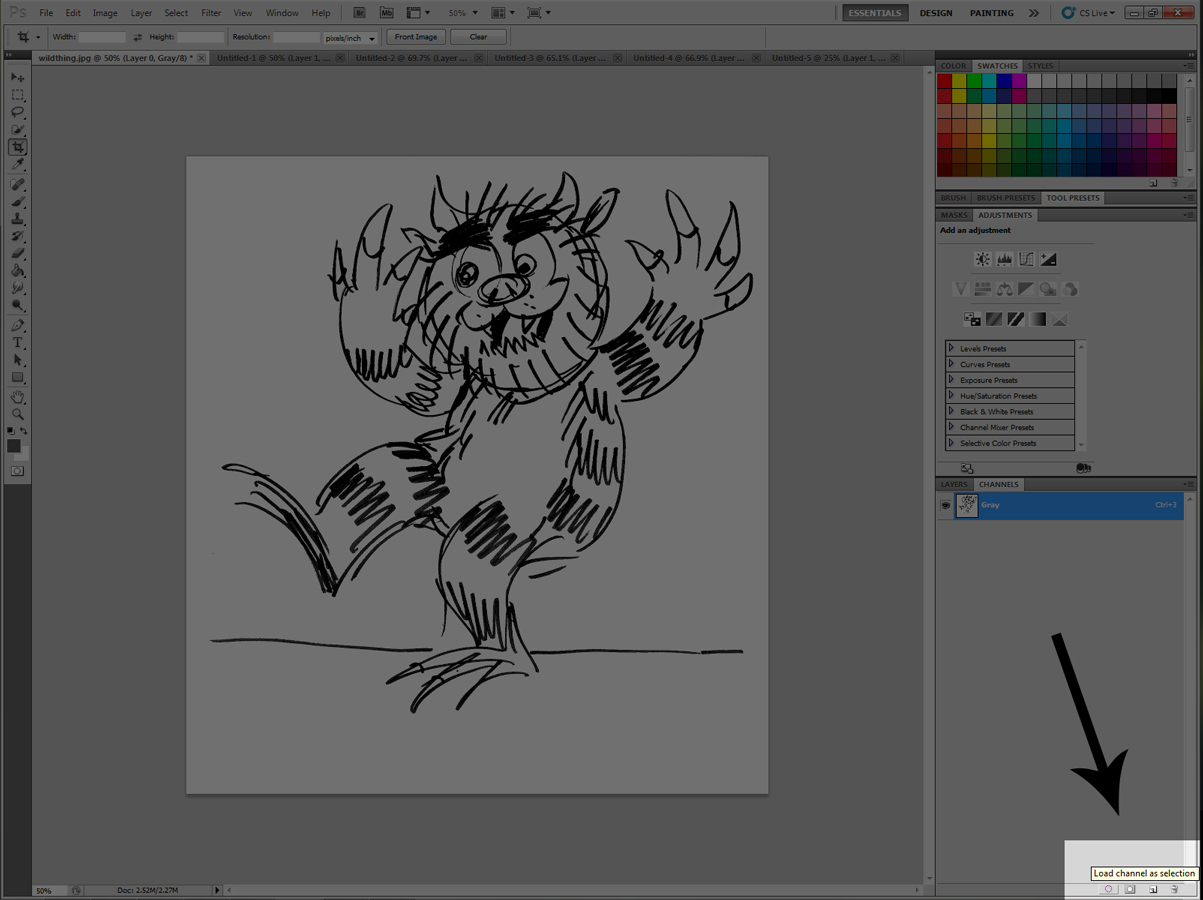1203x900 pixels.
Task: Add a Gradient Map adjustment
Action: (x=1038, y=319)
